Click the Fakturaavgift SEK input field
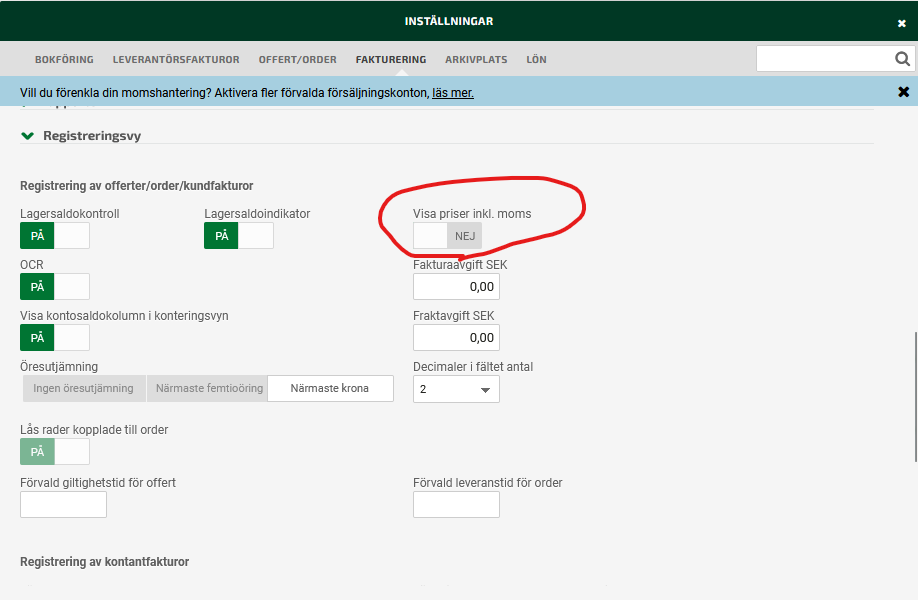Viewport: 918px width, 600px height. 456,287
